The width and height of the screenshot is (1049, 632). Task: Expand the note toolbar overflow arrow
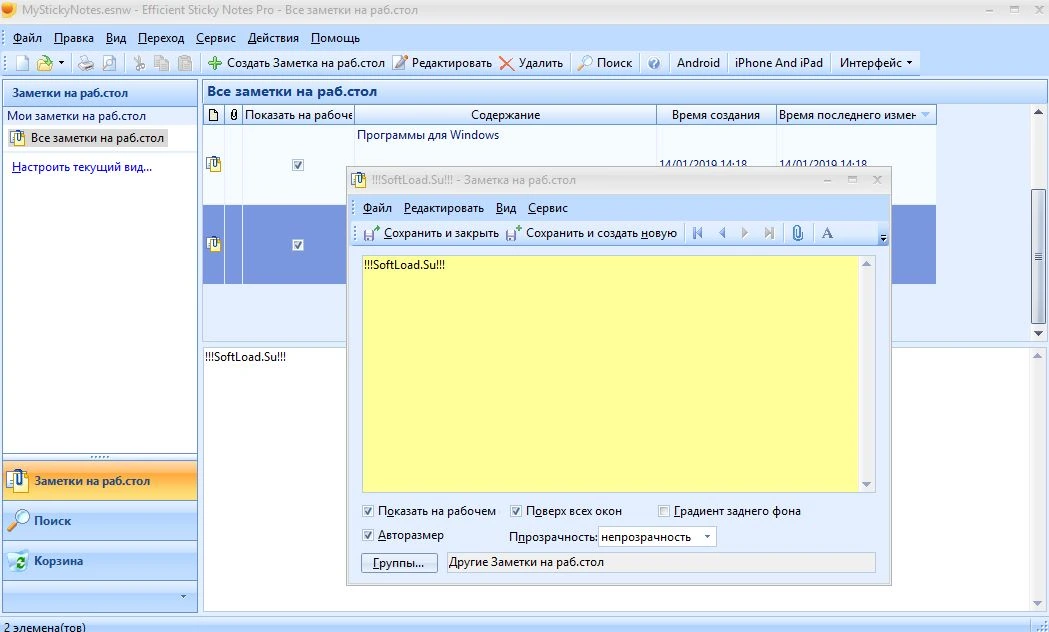pos(883,238)
